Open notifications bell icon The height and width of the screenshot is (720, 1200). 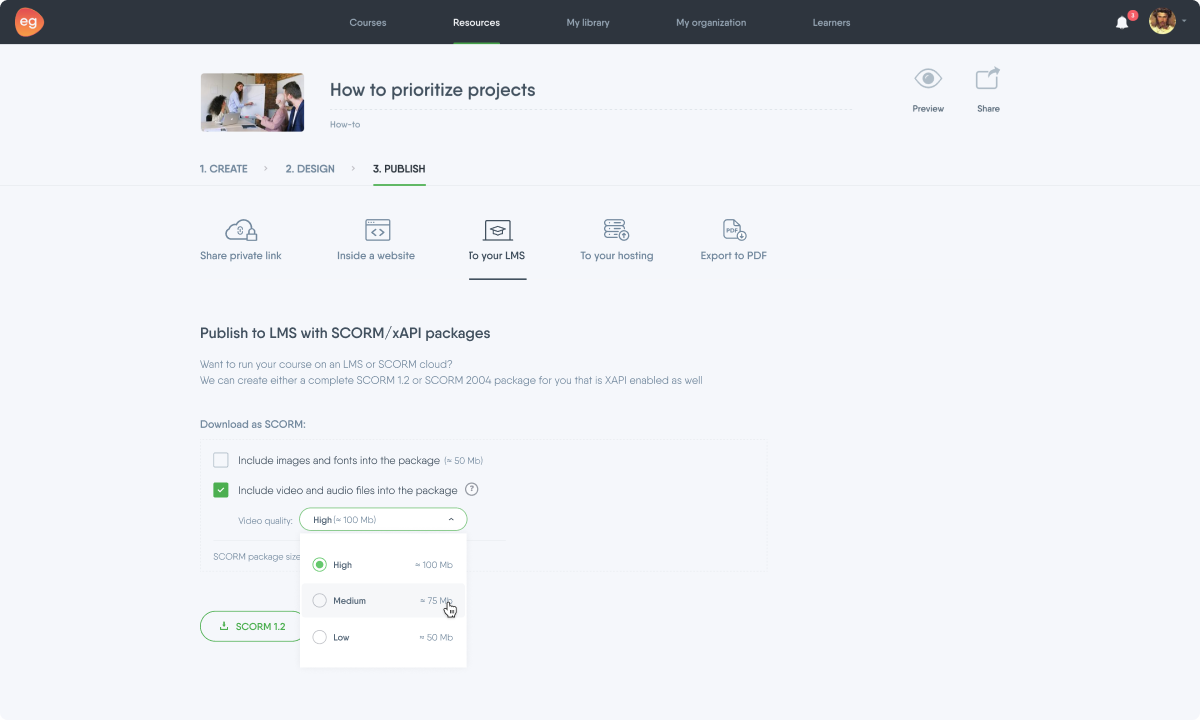point(1122,23)
